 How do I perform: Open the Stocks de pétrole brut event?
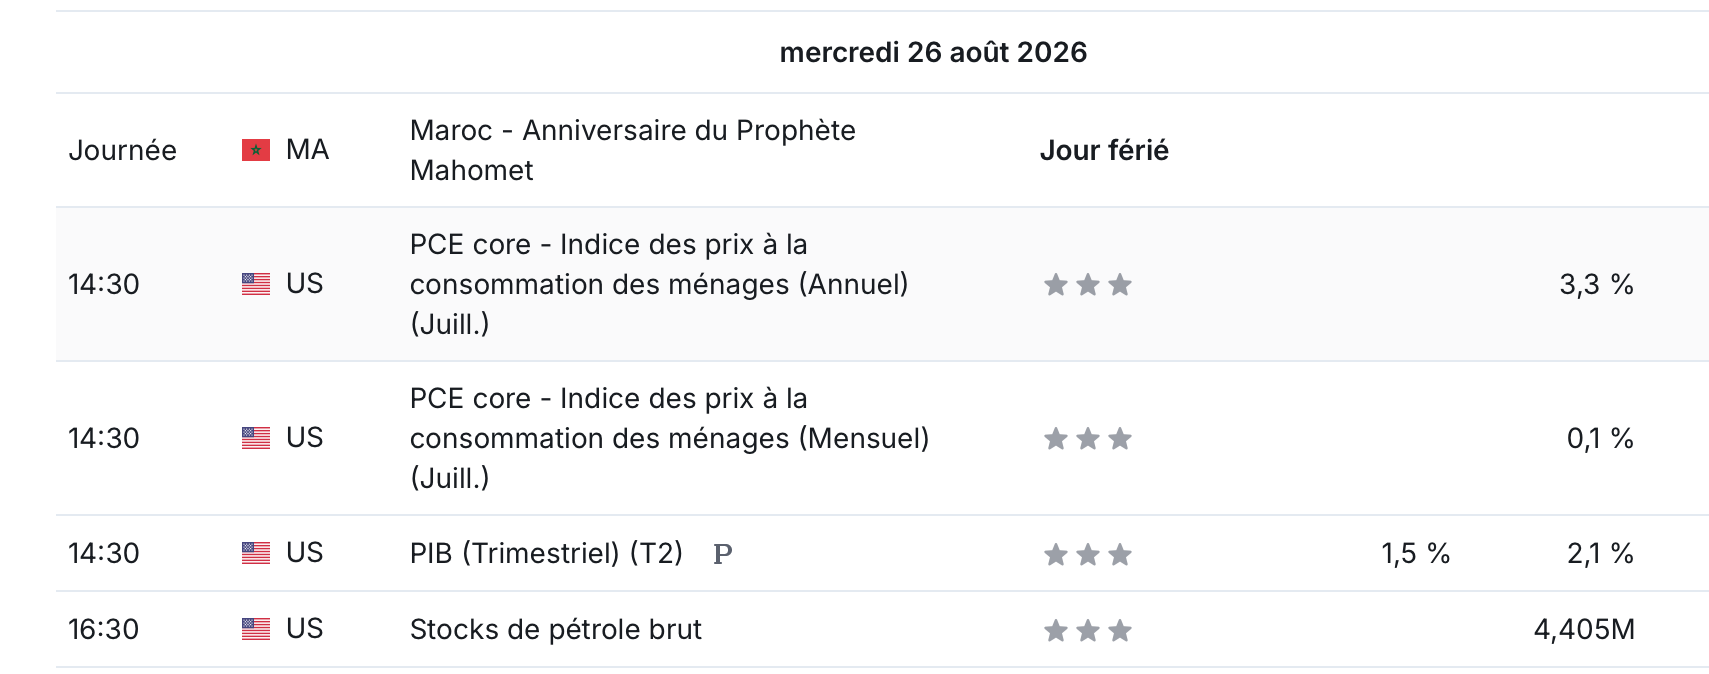coord(556,629)
